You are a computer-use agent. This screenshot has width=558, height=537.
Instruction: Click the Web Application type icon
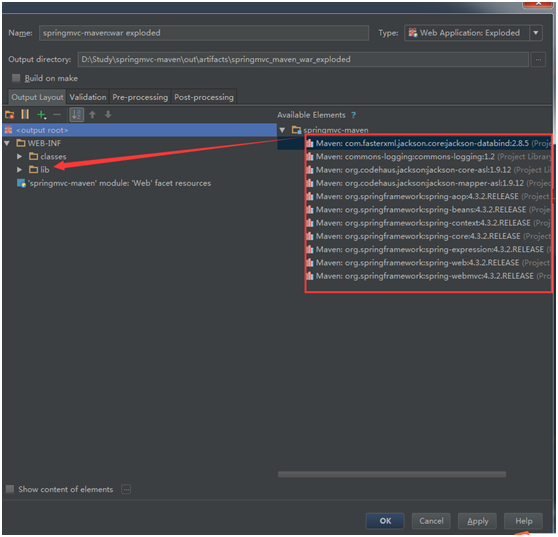coord(413,33)
